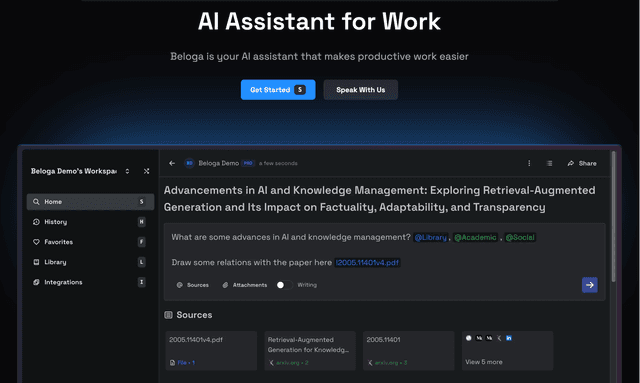Collapse sidebar with the crossed-arrows icon
640x383 pixels.
coord(147,171)
